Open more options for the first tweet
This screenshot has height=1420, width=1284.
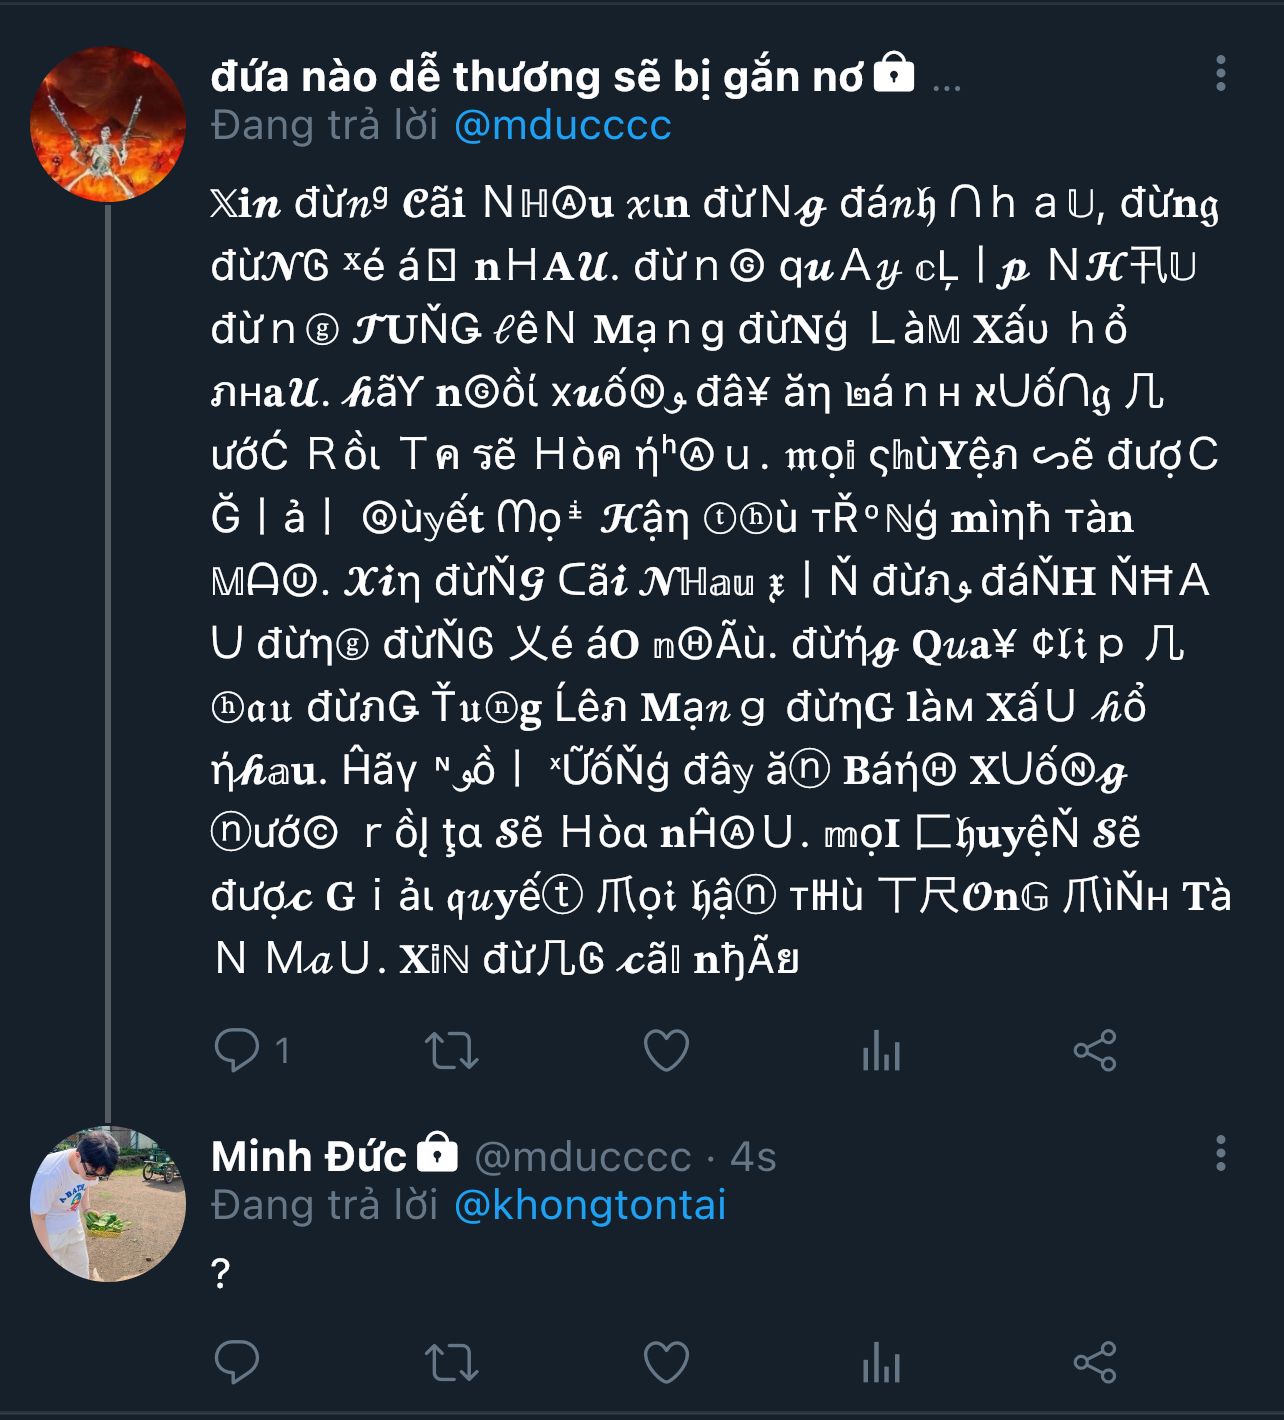1220,74
